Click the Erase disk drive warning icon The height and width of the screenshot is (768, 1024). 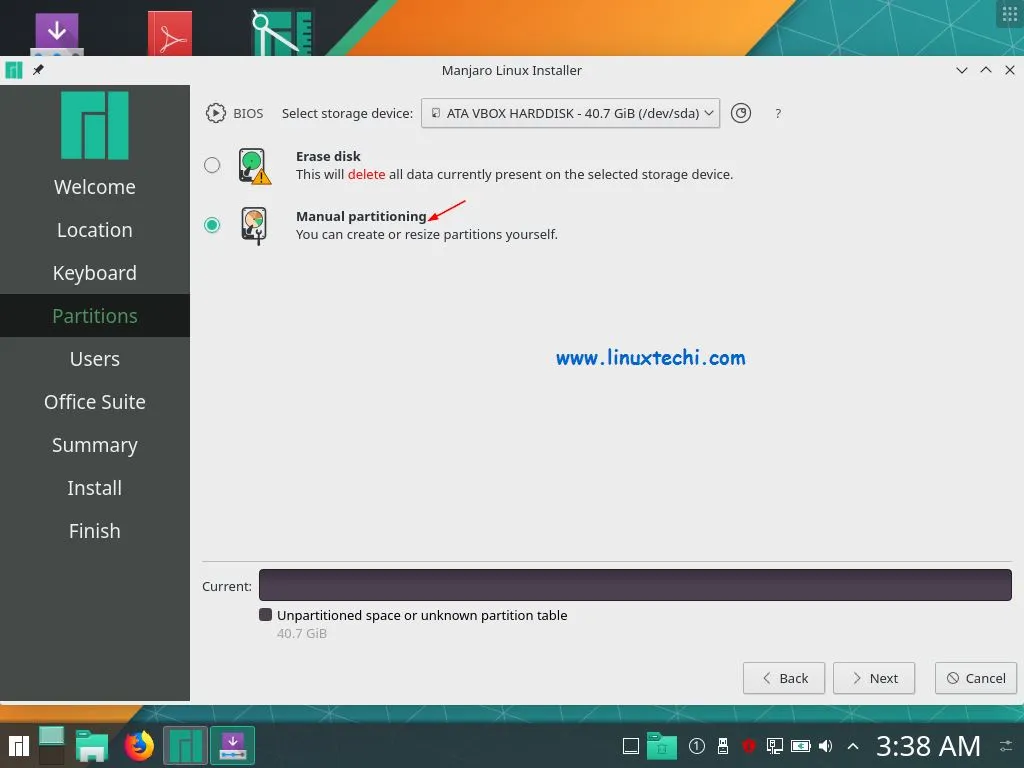(252, 165)
